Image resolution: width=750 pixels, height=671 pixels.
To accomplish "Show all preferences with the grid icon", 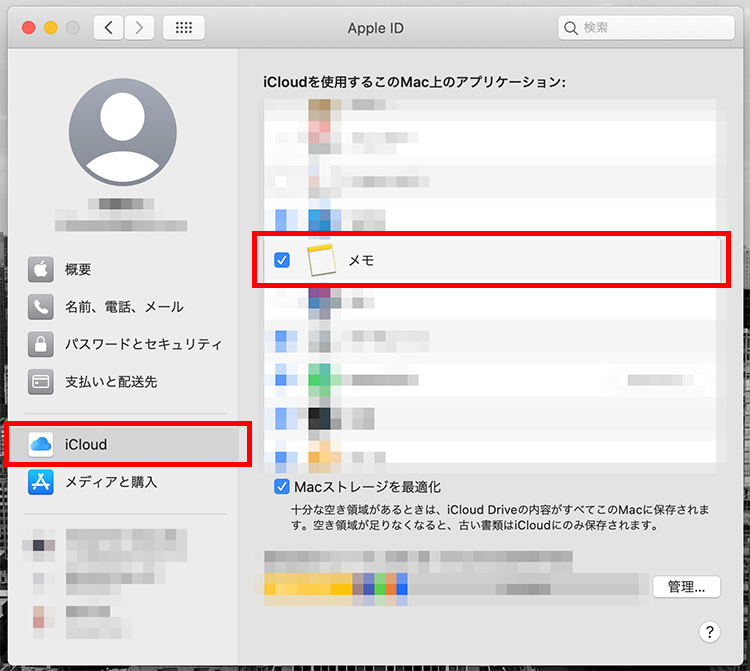I will (x=184, y=28).
